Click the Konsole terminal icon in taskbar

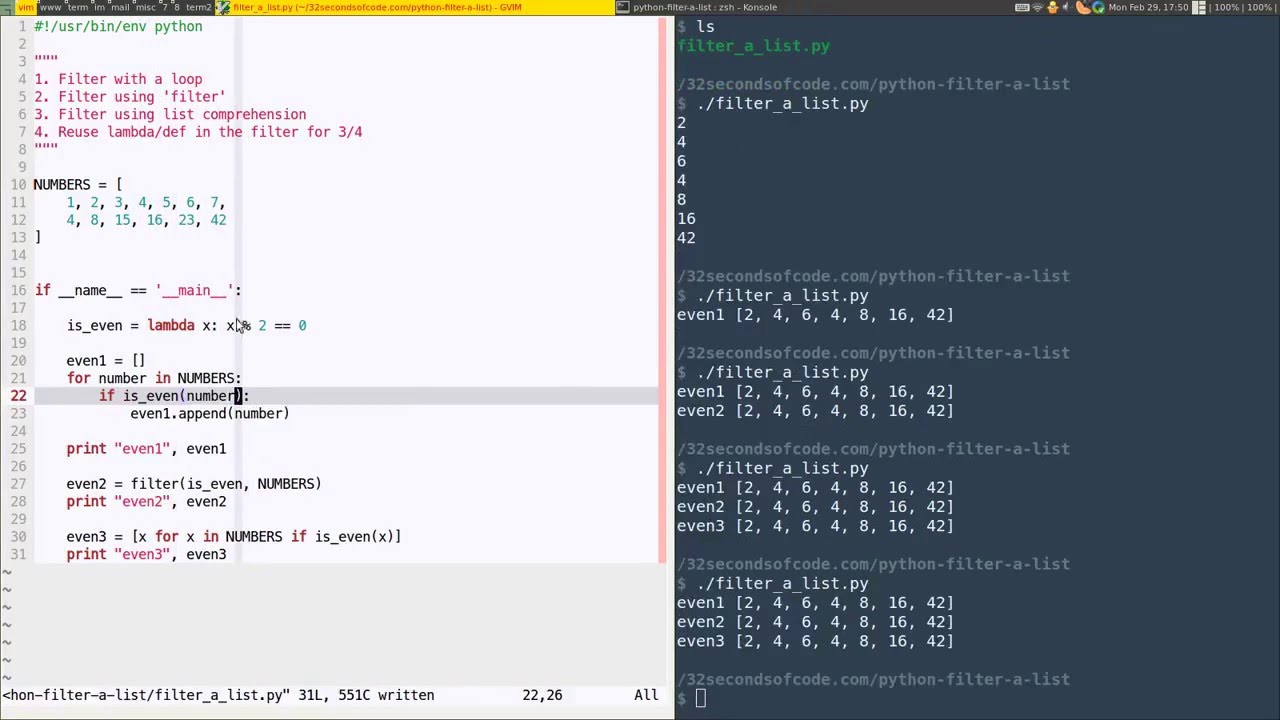[x=623, y=7]
